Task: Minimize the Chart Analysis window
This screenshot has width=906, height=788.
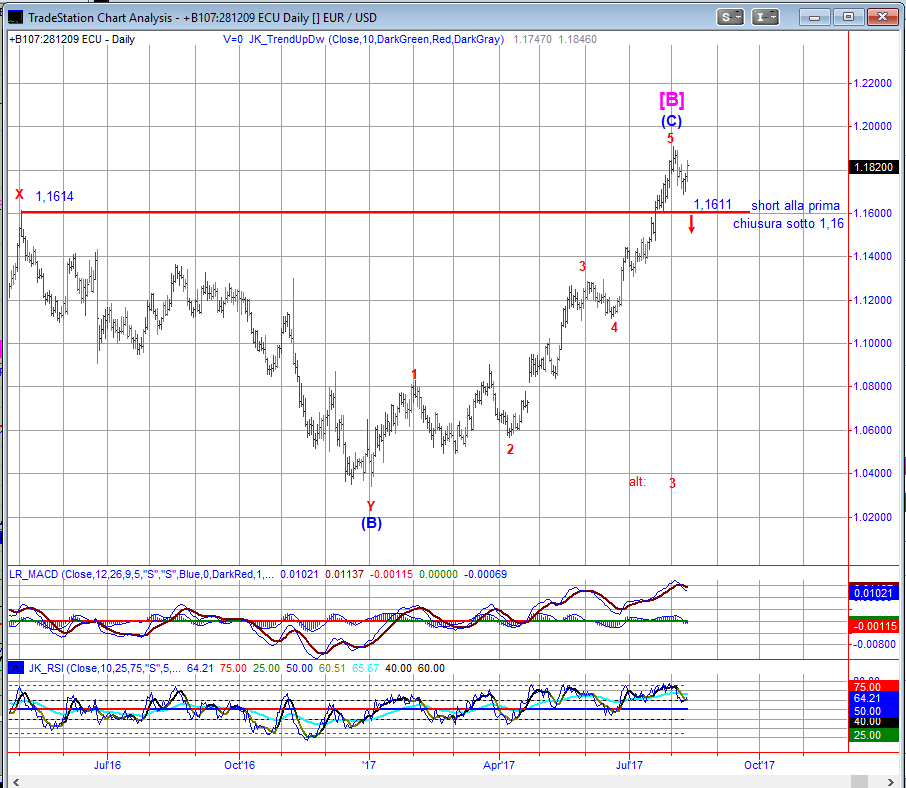Action: point(815,17)
